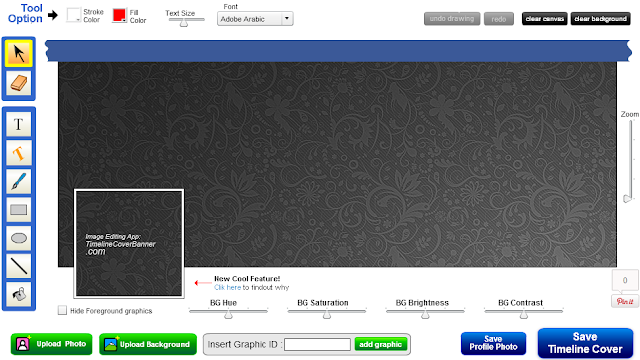Click the Save Profile Photo button
Screen dimensions: 640x360
click(x=493, y=343)
